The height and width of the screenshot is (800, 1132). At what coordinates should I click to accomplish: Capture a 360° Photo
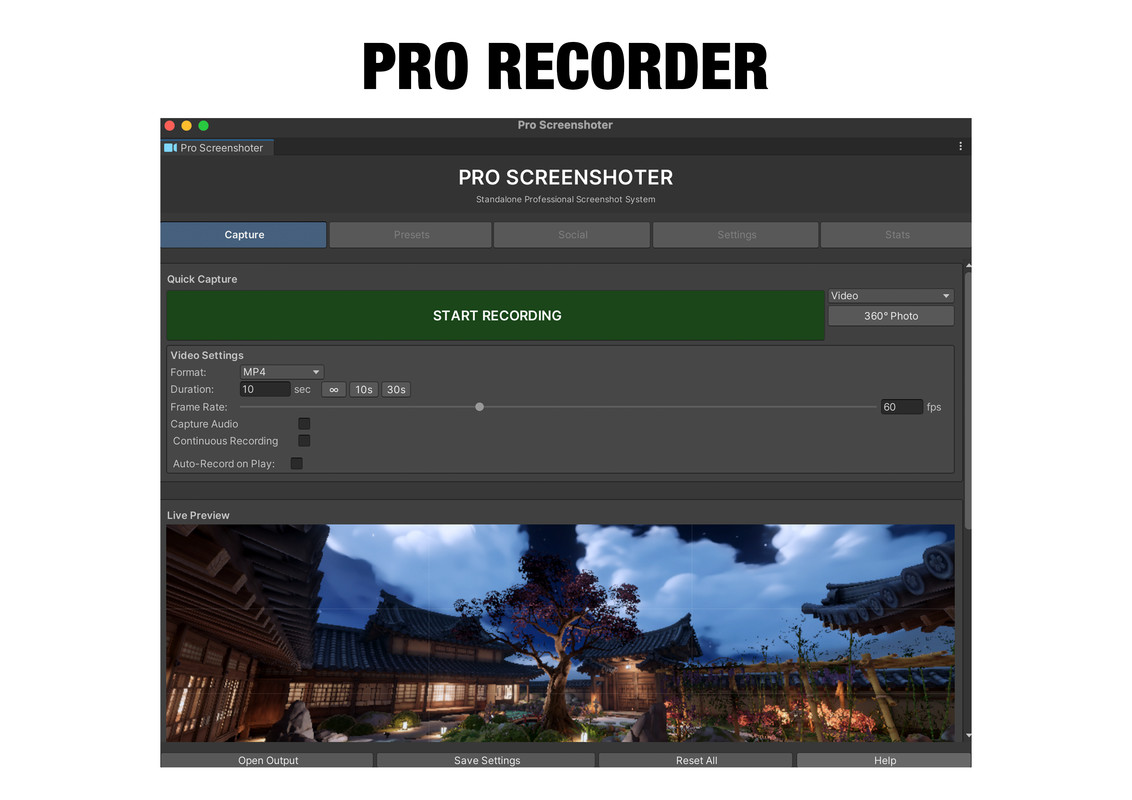pos(890,315)
